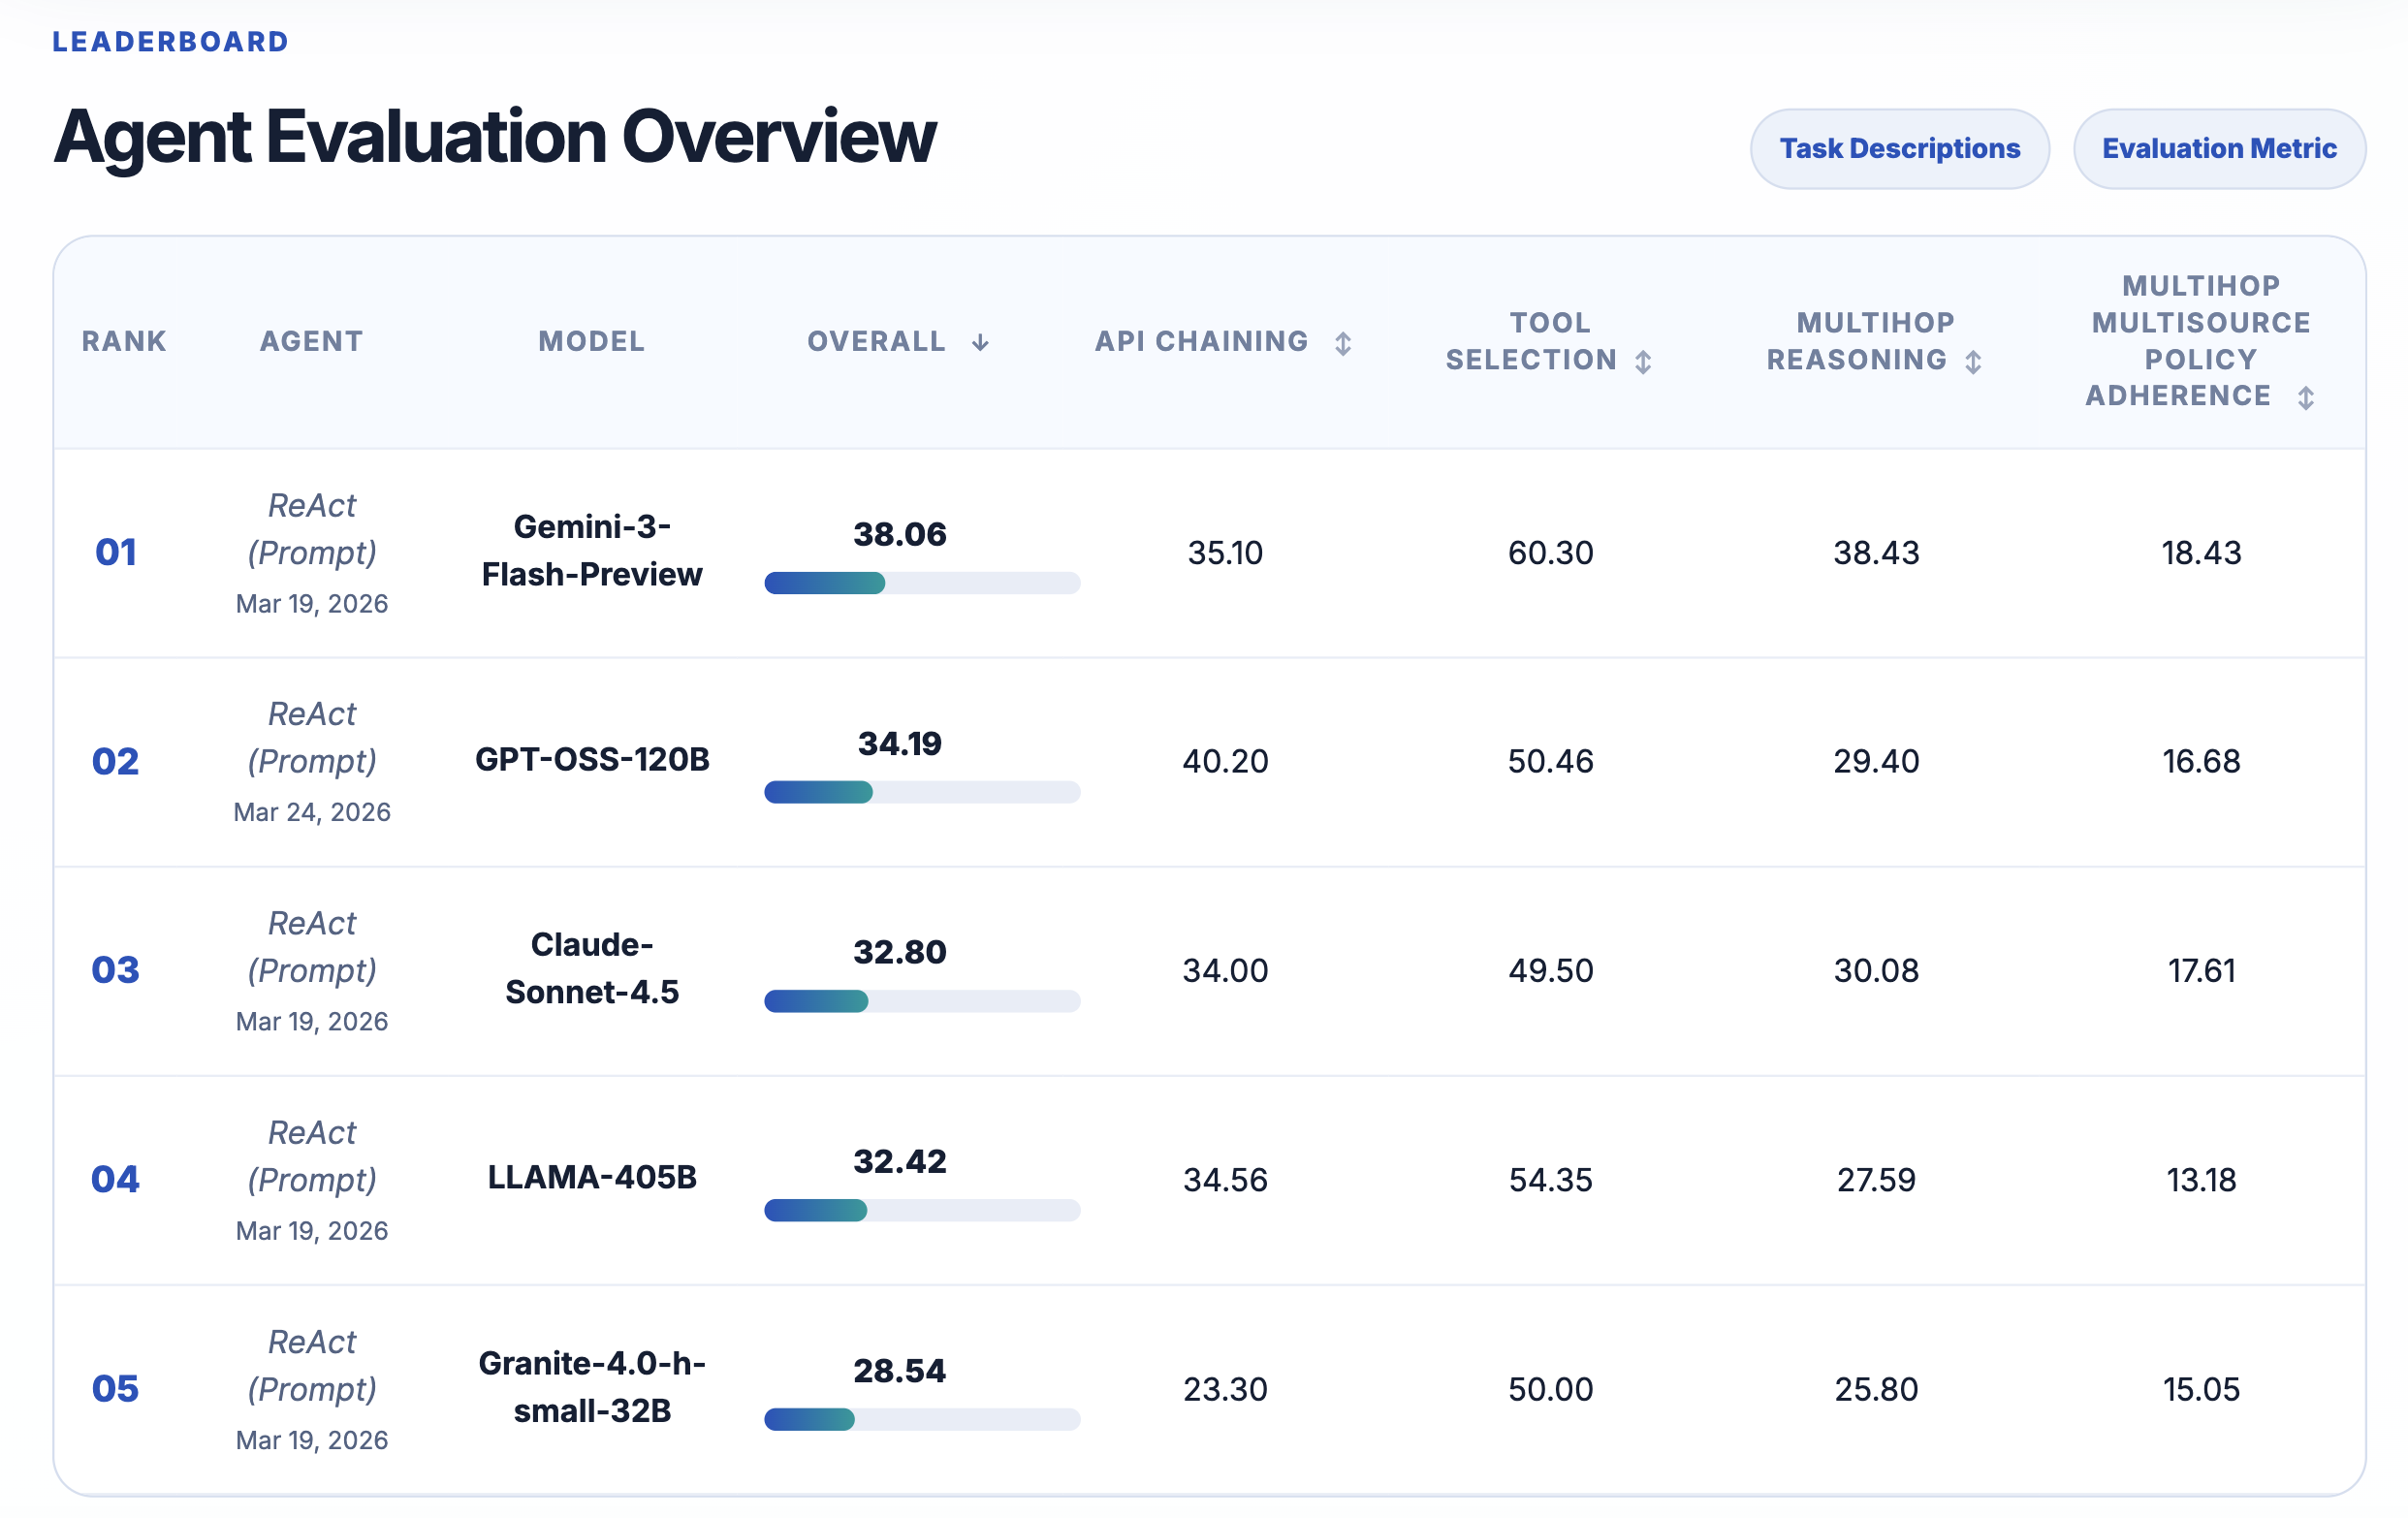Select the LLAMA-405B model name
2408x1518 pixels.
click(x=591, y=1177)
